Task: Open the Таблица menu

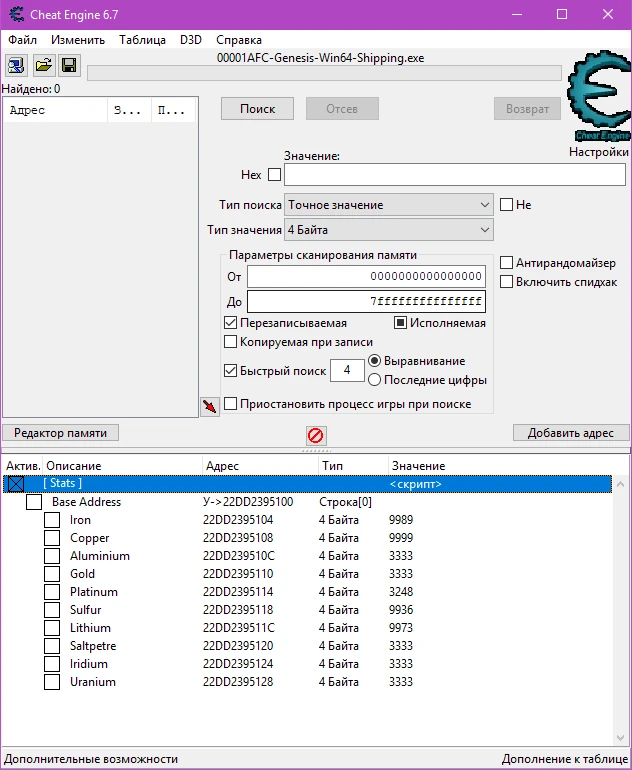Action: (142, 40)
